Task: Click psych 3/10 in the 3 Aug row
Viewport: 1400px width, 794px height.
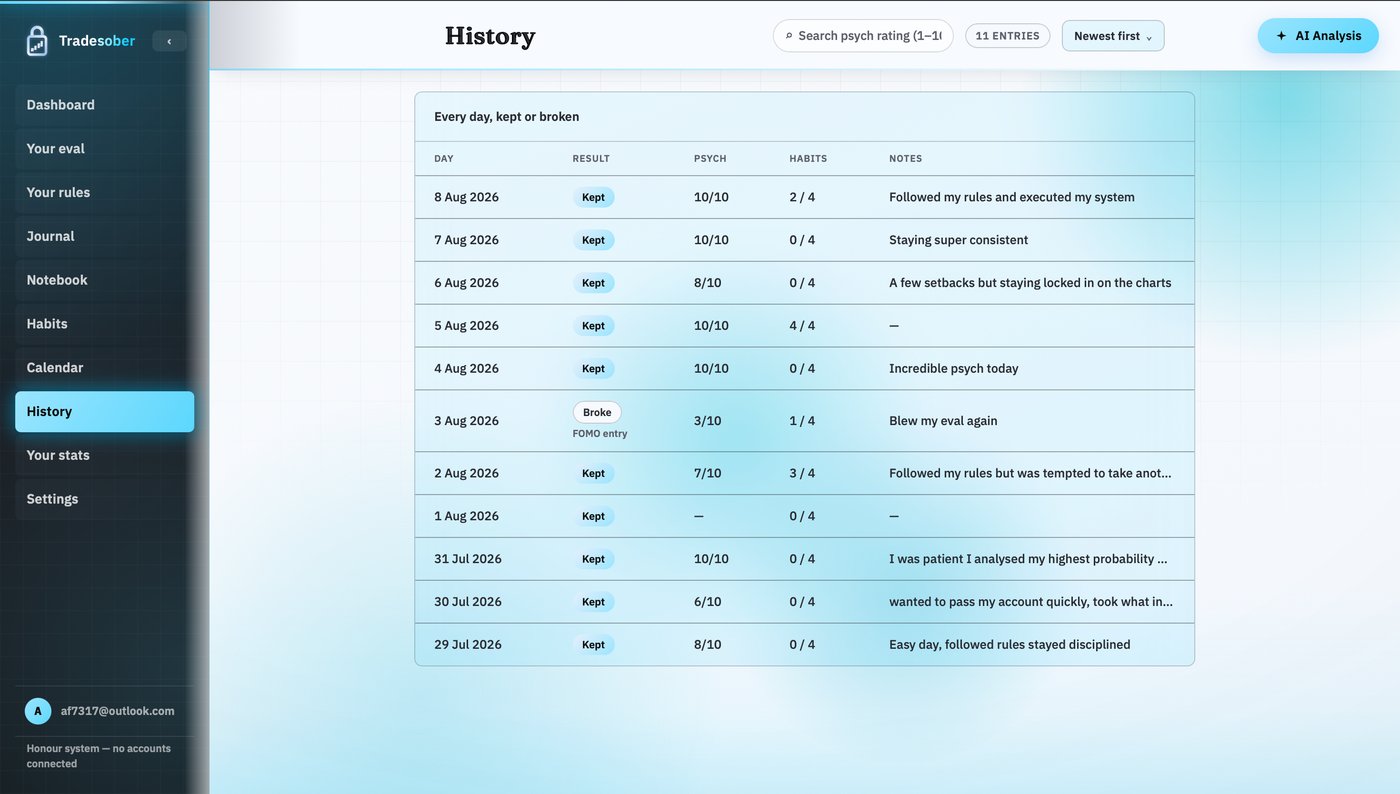Action: [708, 421]
